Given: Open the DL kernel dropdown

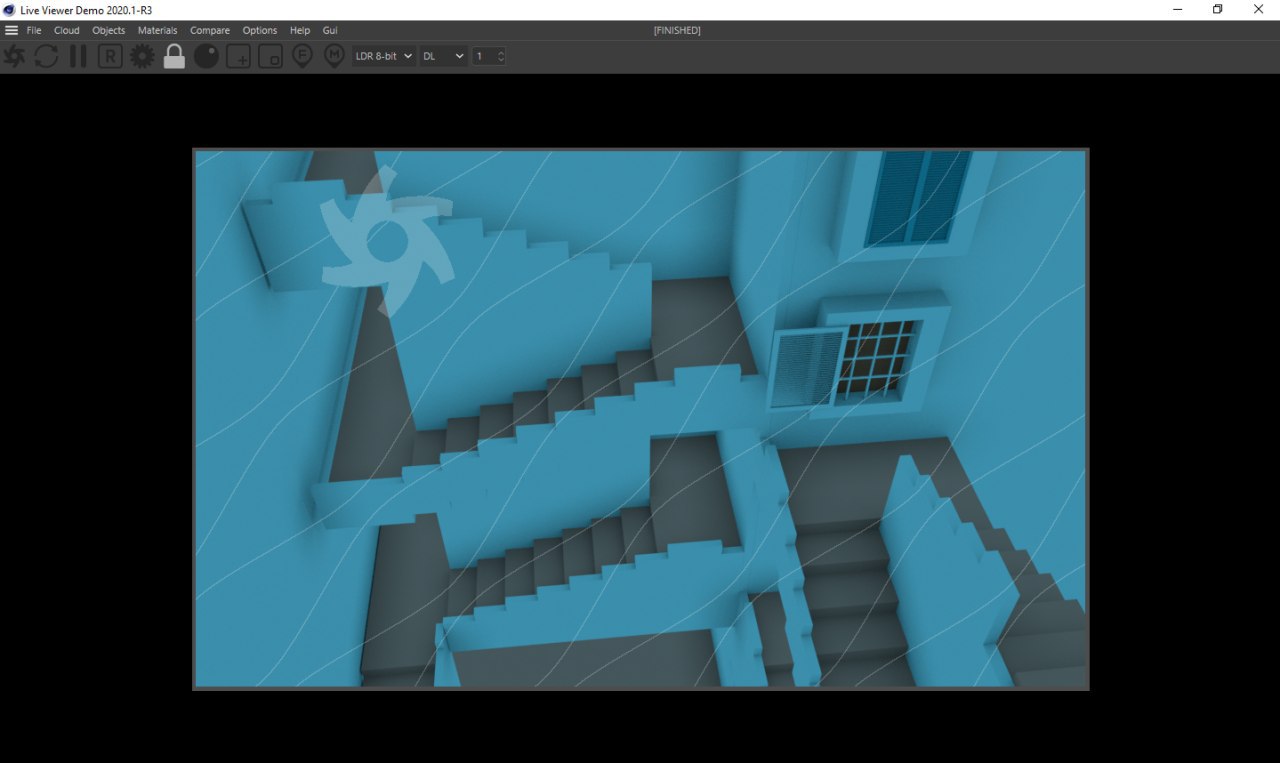Looking at the screenshot, I should [x=443, y=56].
